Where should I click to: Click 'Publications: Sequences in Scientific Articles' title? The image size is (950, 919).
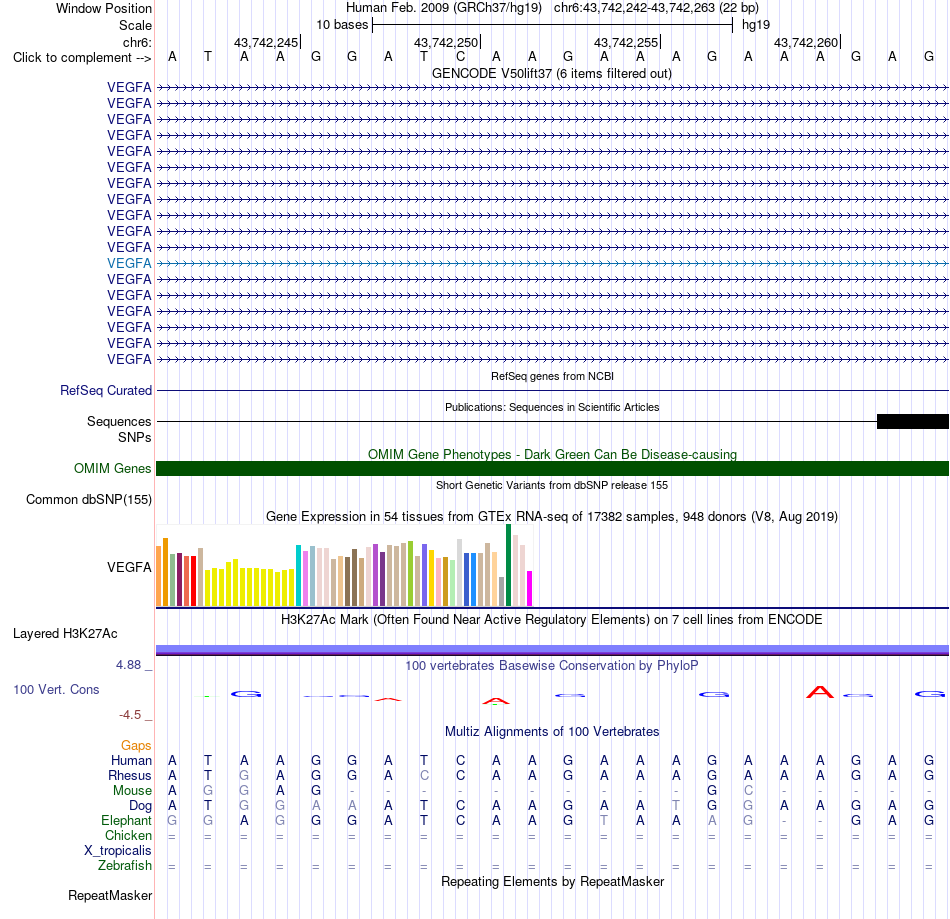coord(552,407)
